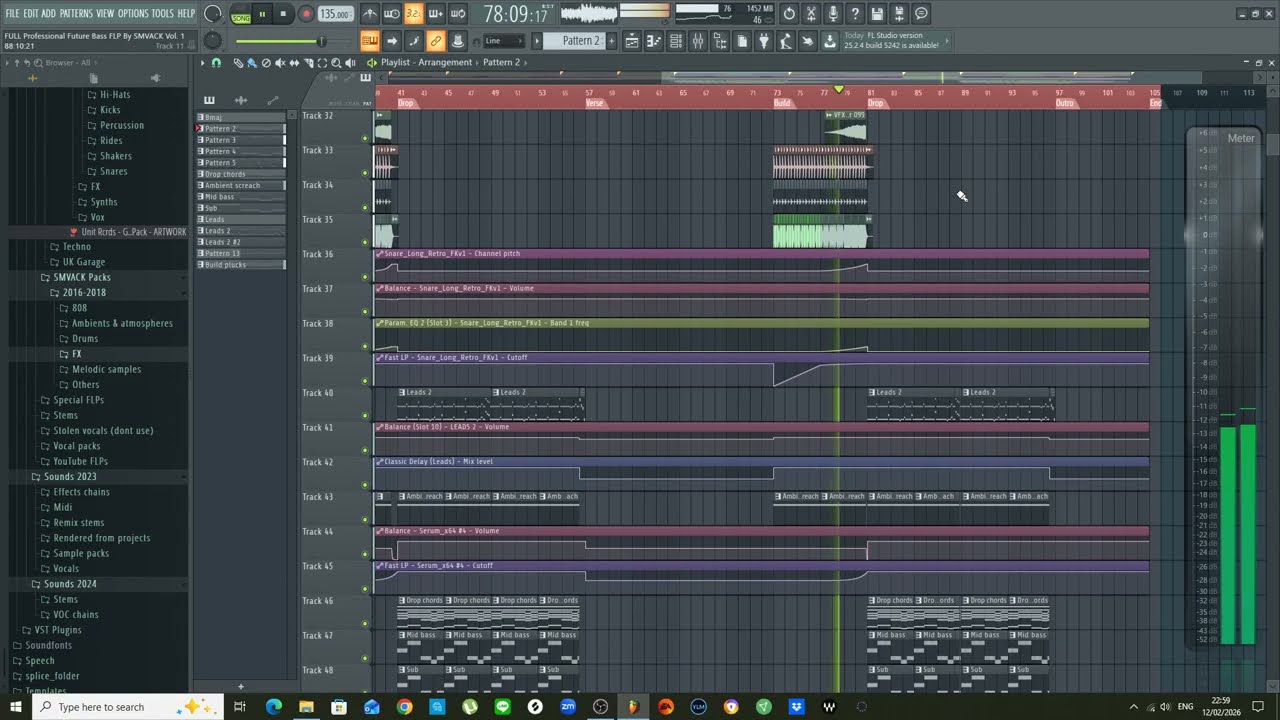The height and width of the screenshot is (720, 1280).
Task: Toggle loop recording icon
Action: (x=457, y=14)
